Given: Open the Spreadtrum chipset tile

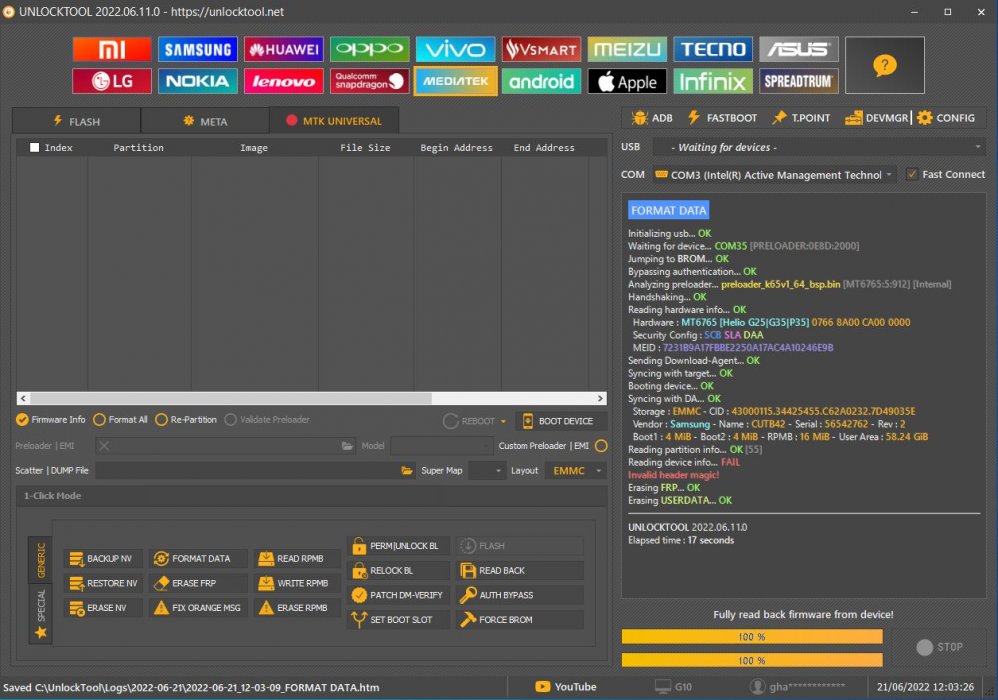Looking at the screenshot, I should click(799, 81).
